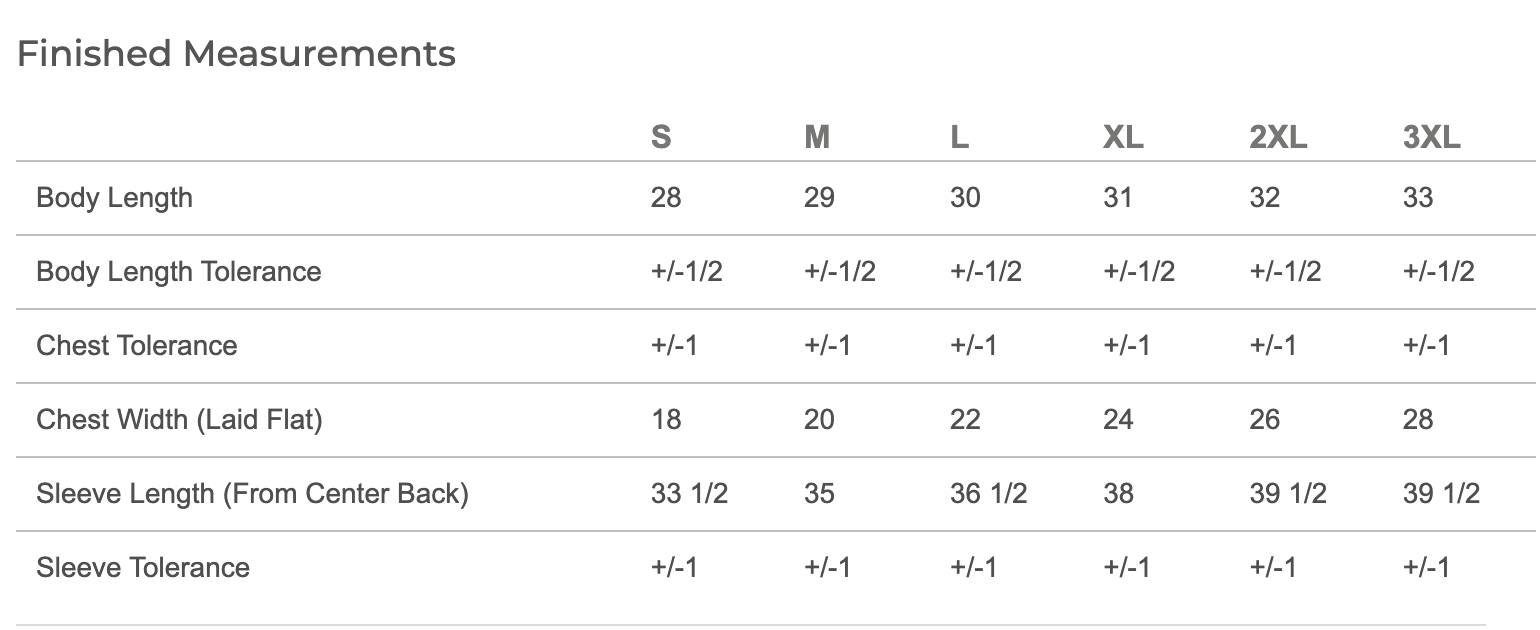Click Sleeve Length value 36 1/2 for L
This screenshot has height=630, width=1540.
coord(989,494)
